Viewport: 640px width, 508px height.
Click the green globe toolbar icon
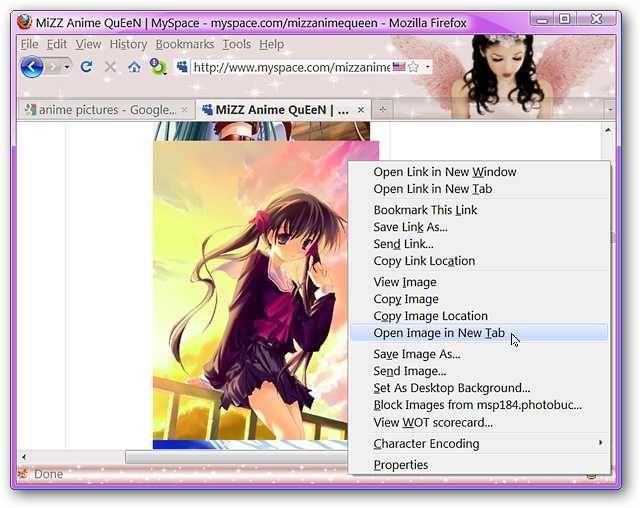(x=158, y=67)
